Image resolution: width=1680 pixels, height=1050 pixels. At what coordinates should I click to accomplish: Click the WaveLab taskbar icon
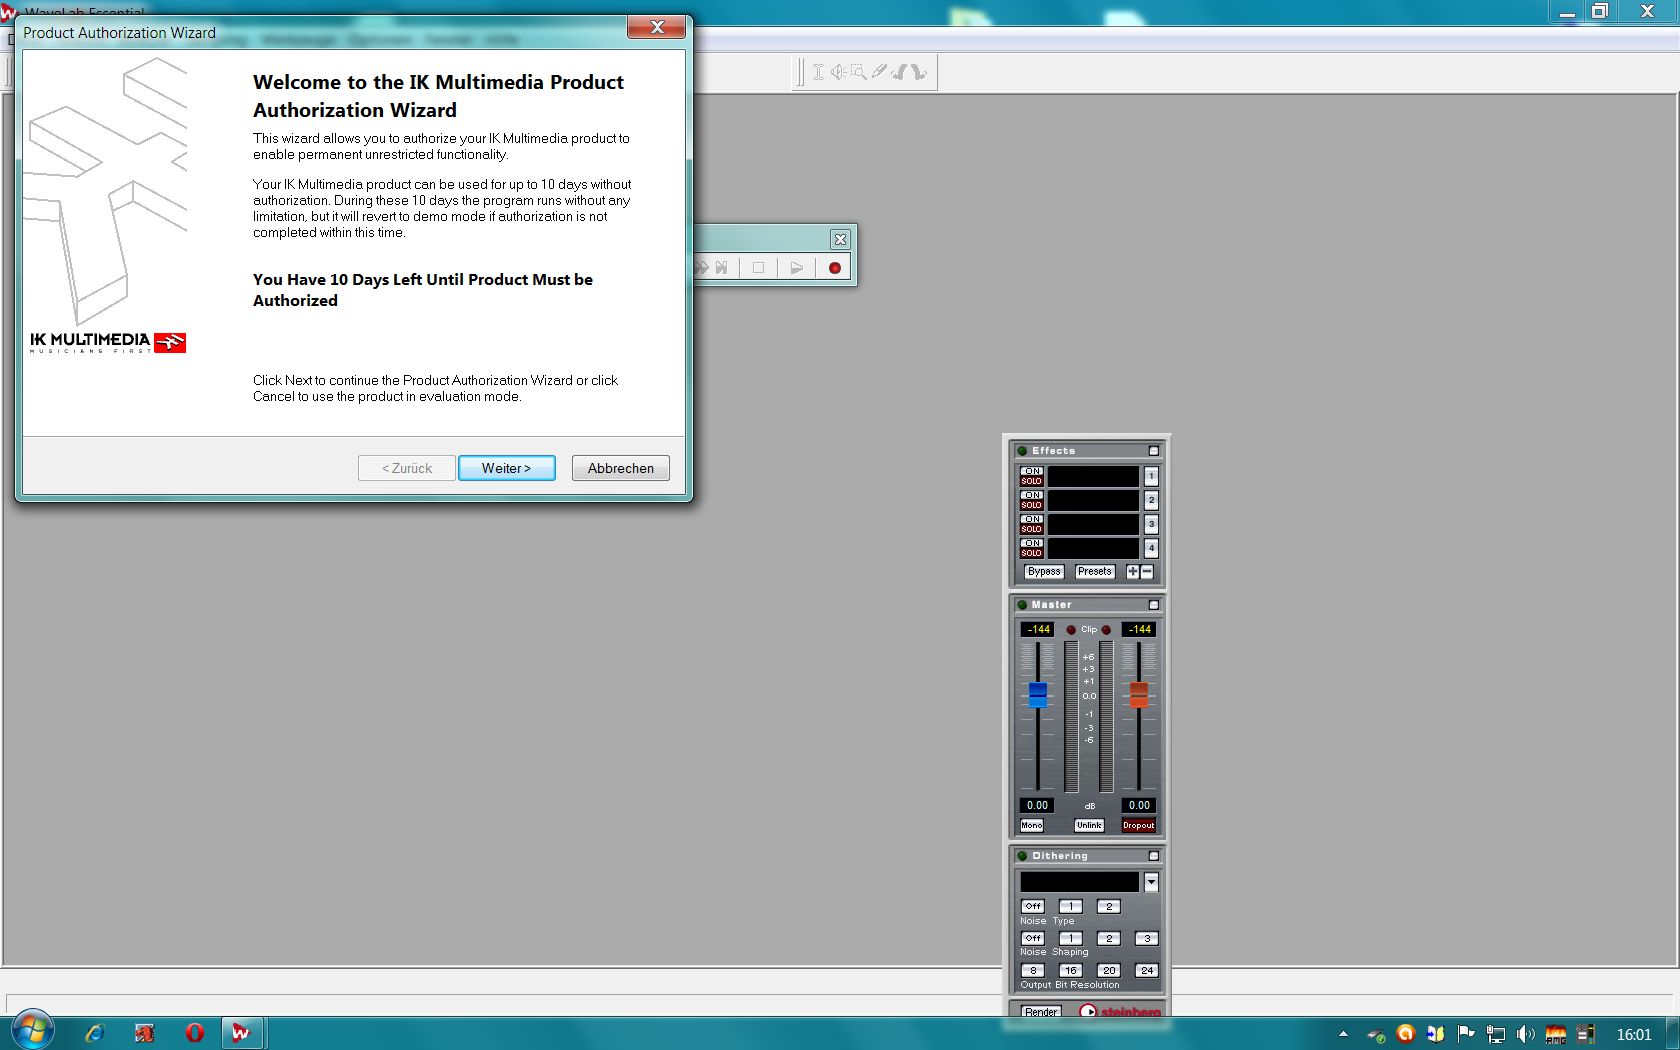[x=241, y=1033]
